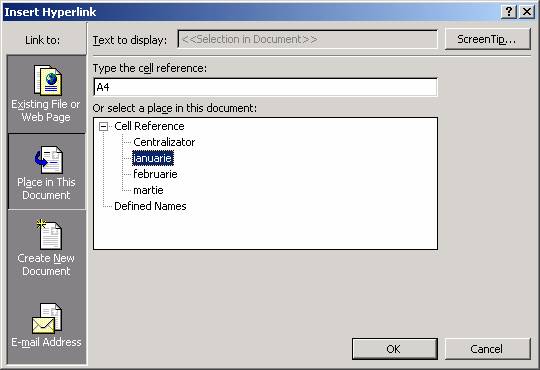Choose the martie sheet entry
The height and width of the screenshot is (370, 540).
point(148,190)
